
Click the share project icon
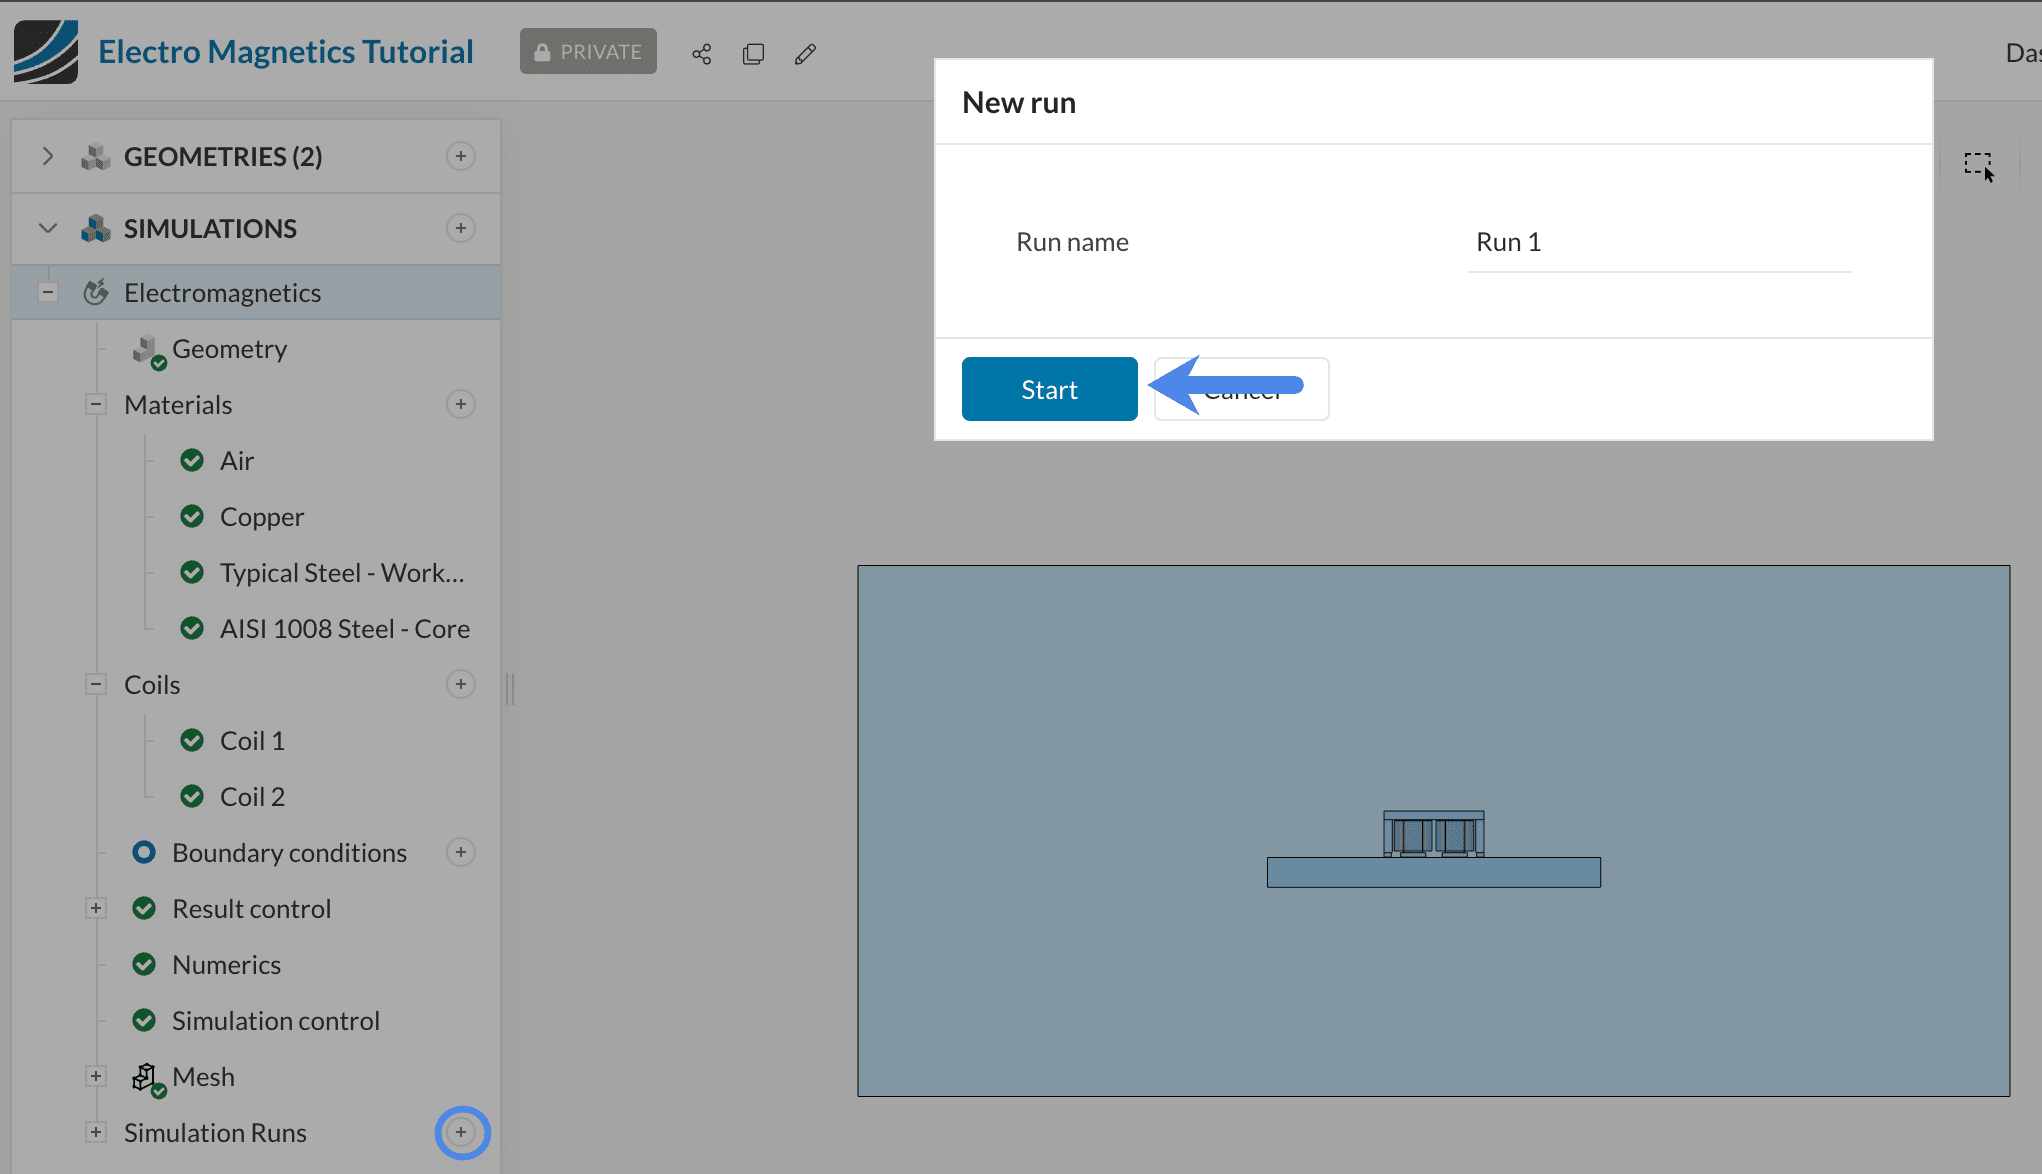702,54
